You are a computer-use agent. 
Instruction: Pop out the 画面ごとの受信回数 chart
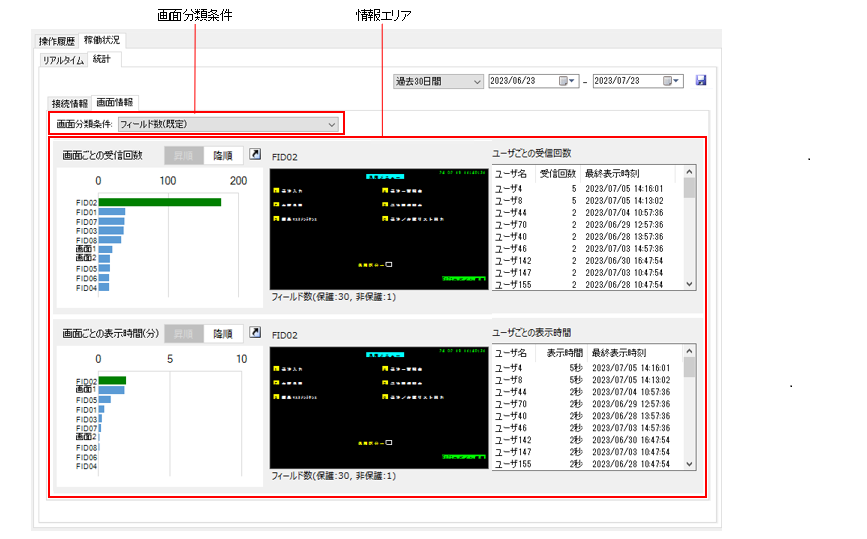point(255,155)
